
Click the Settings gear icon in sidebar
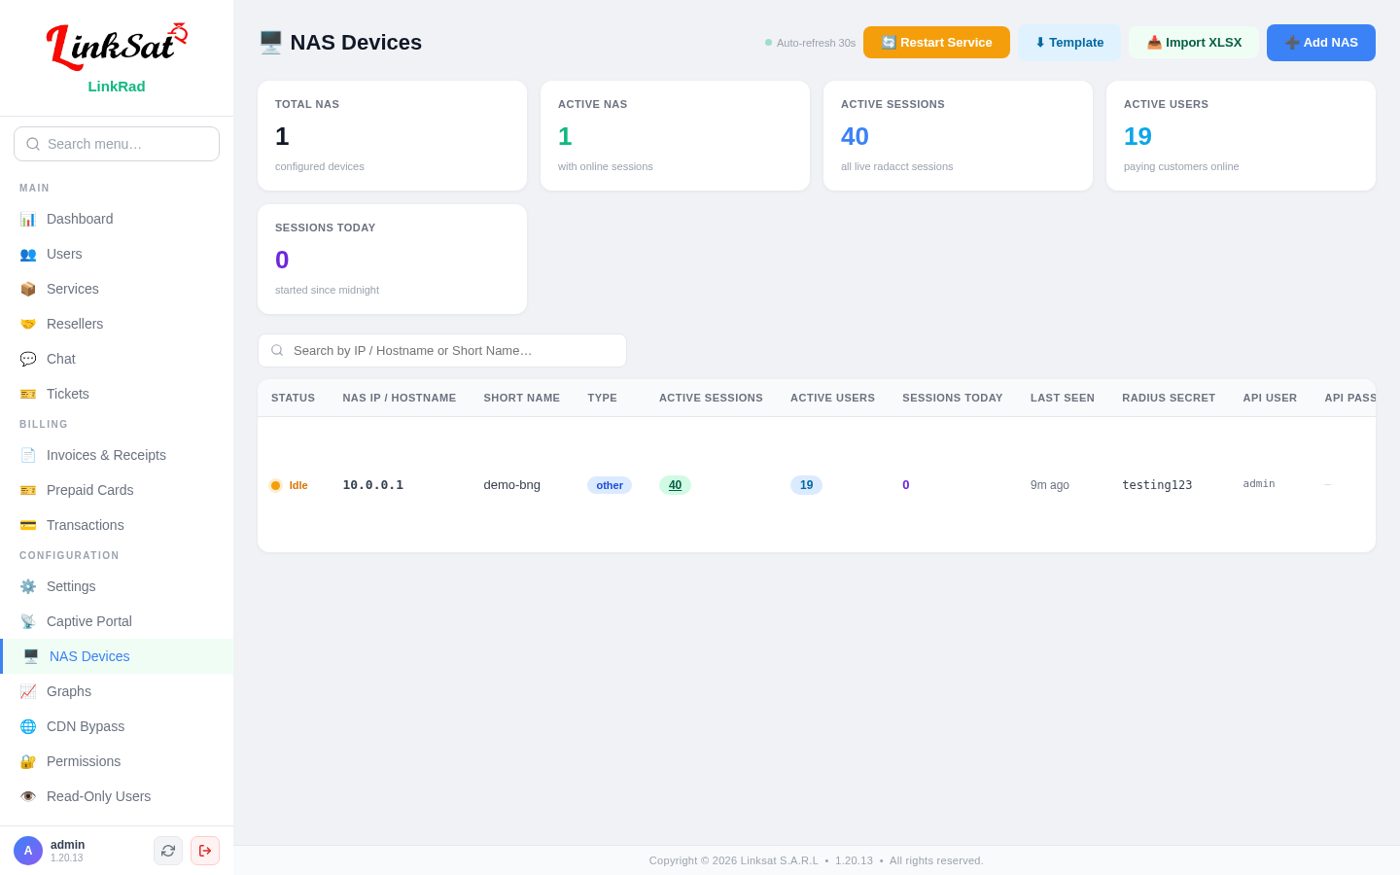coord(28,586)
